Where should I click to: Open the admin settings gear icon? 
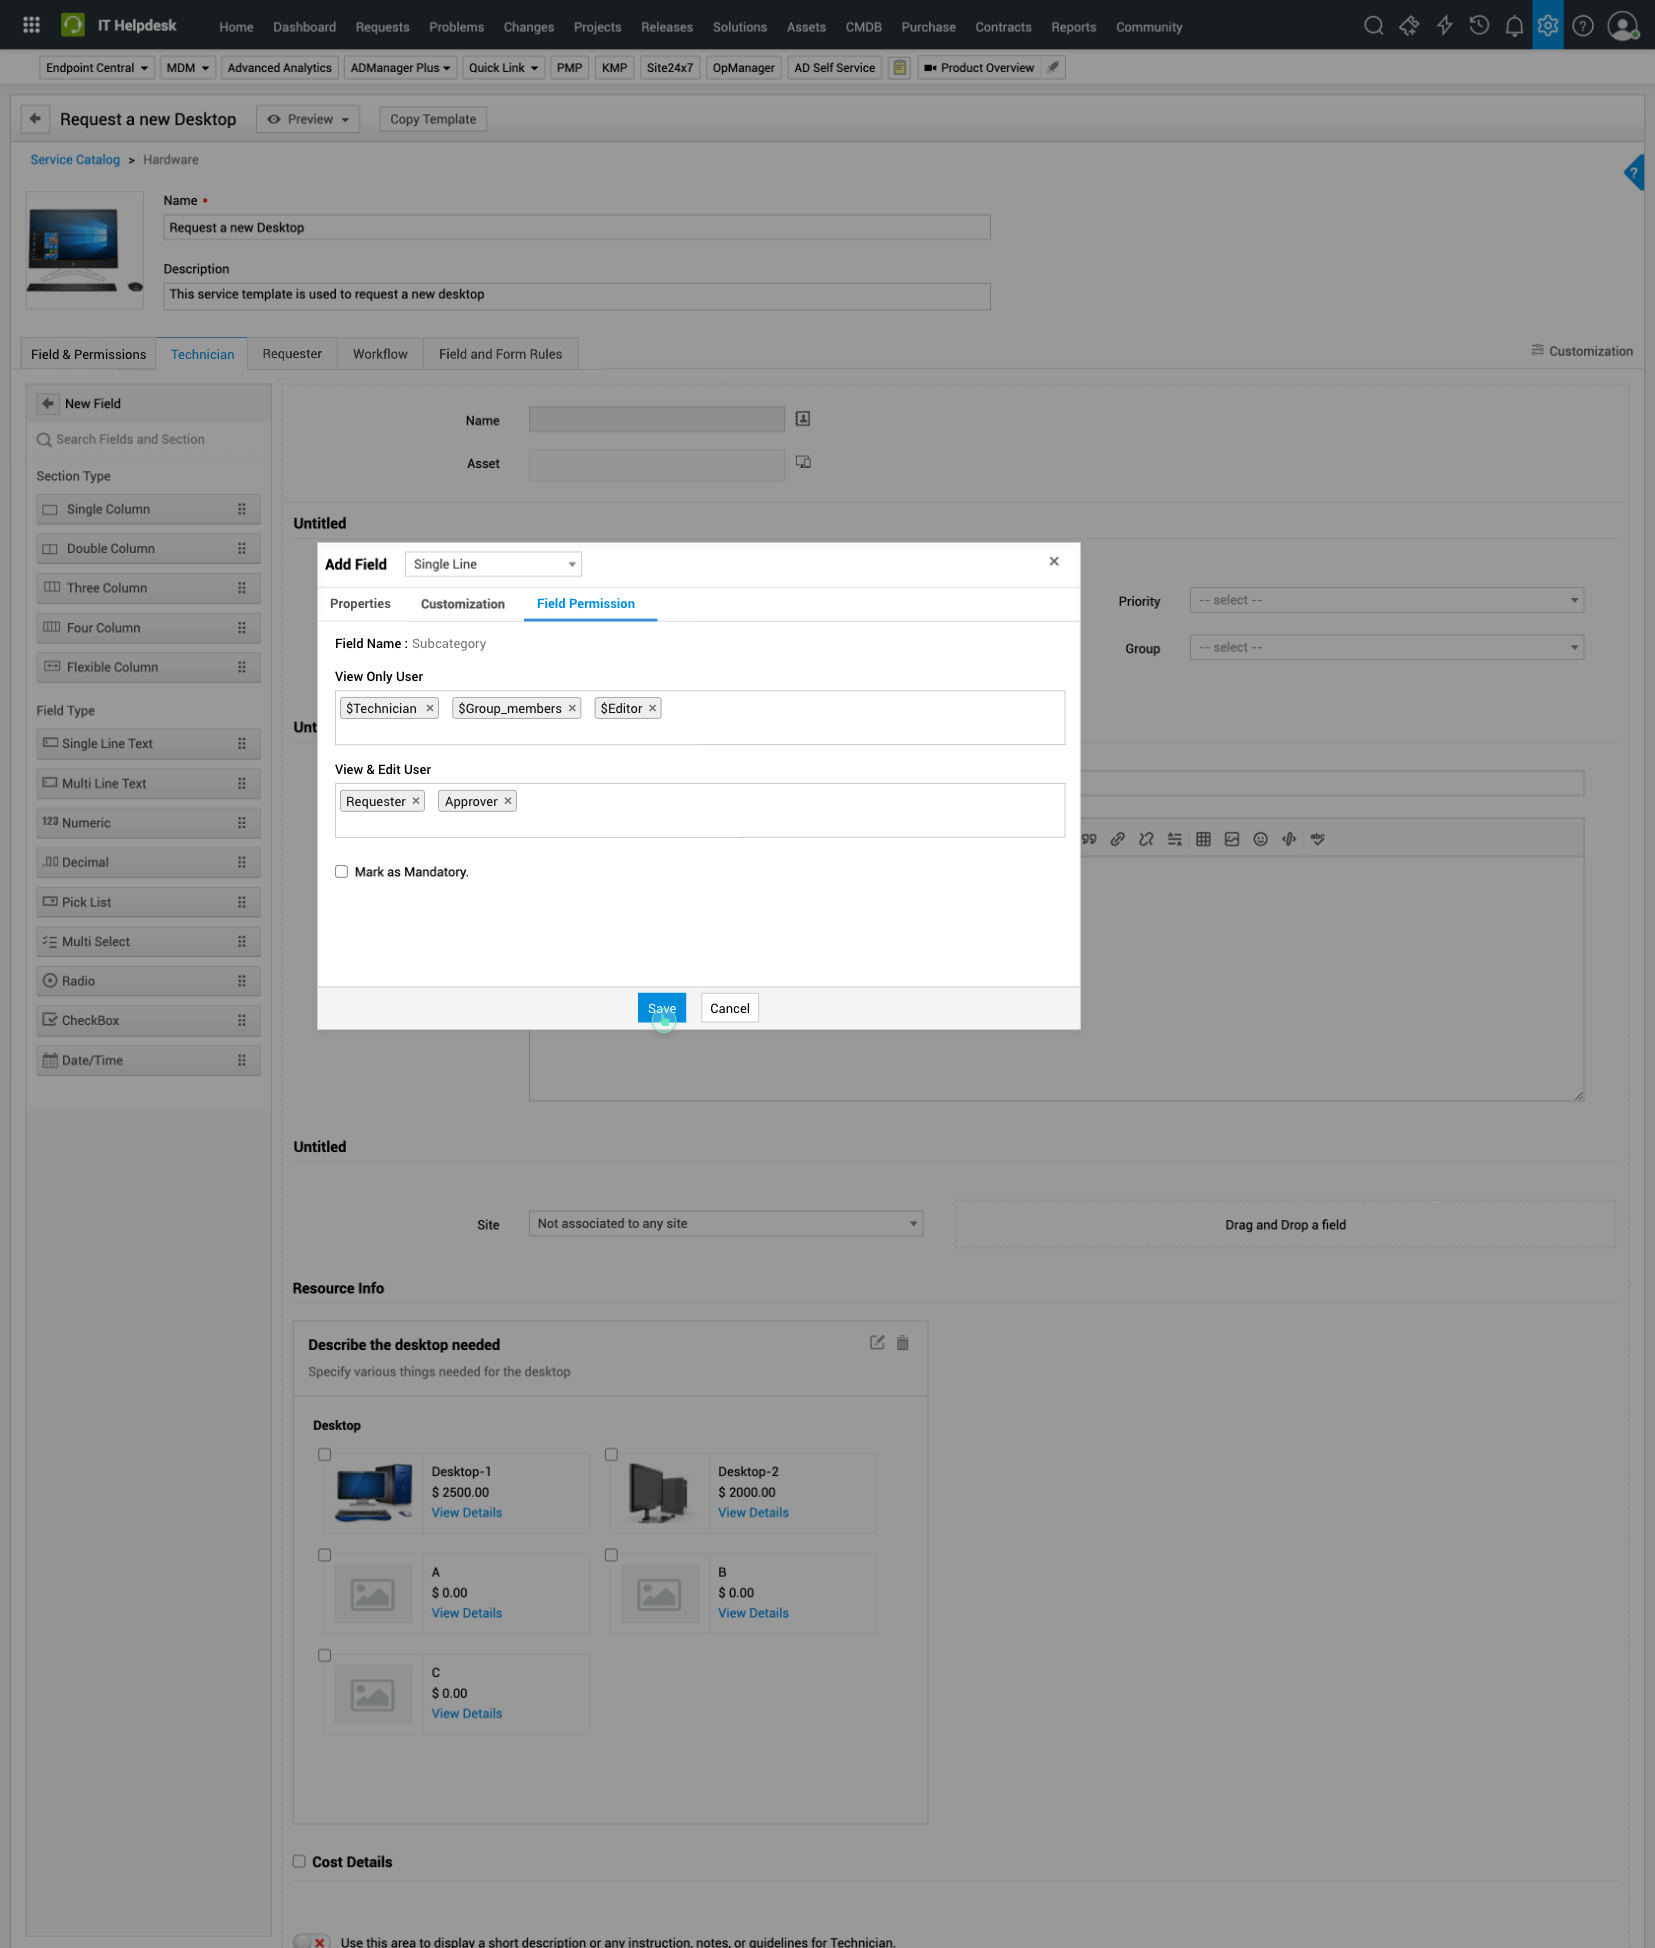pyautogui.click(x=1547, y=26)
